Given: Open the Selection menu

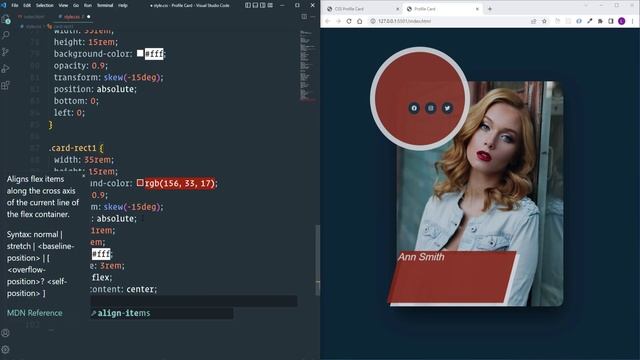Looking at the screenshot, I should (45, 5).
